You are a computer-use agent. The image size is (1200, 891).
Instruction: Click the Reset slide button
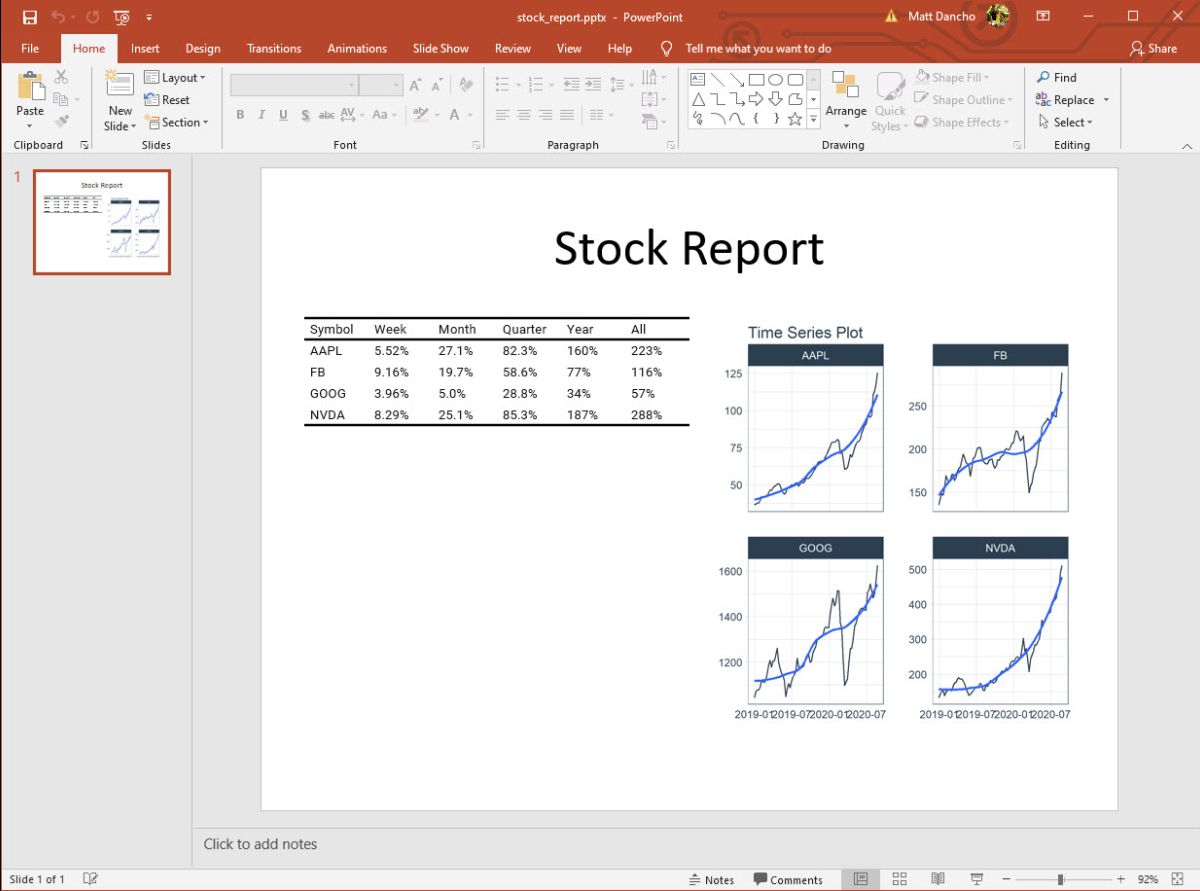coord(167,100)
